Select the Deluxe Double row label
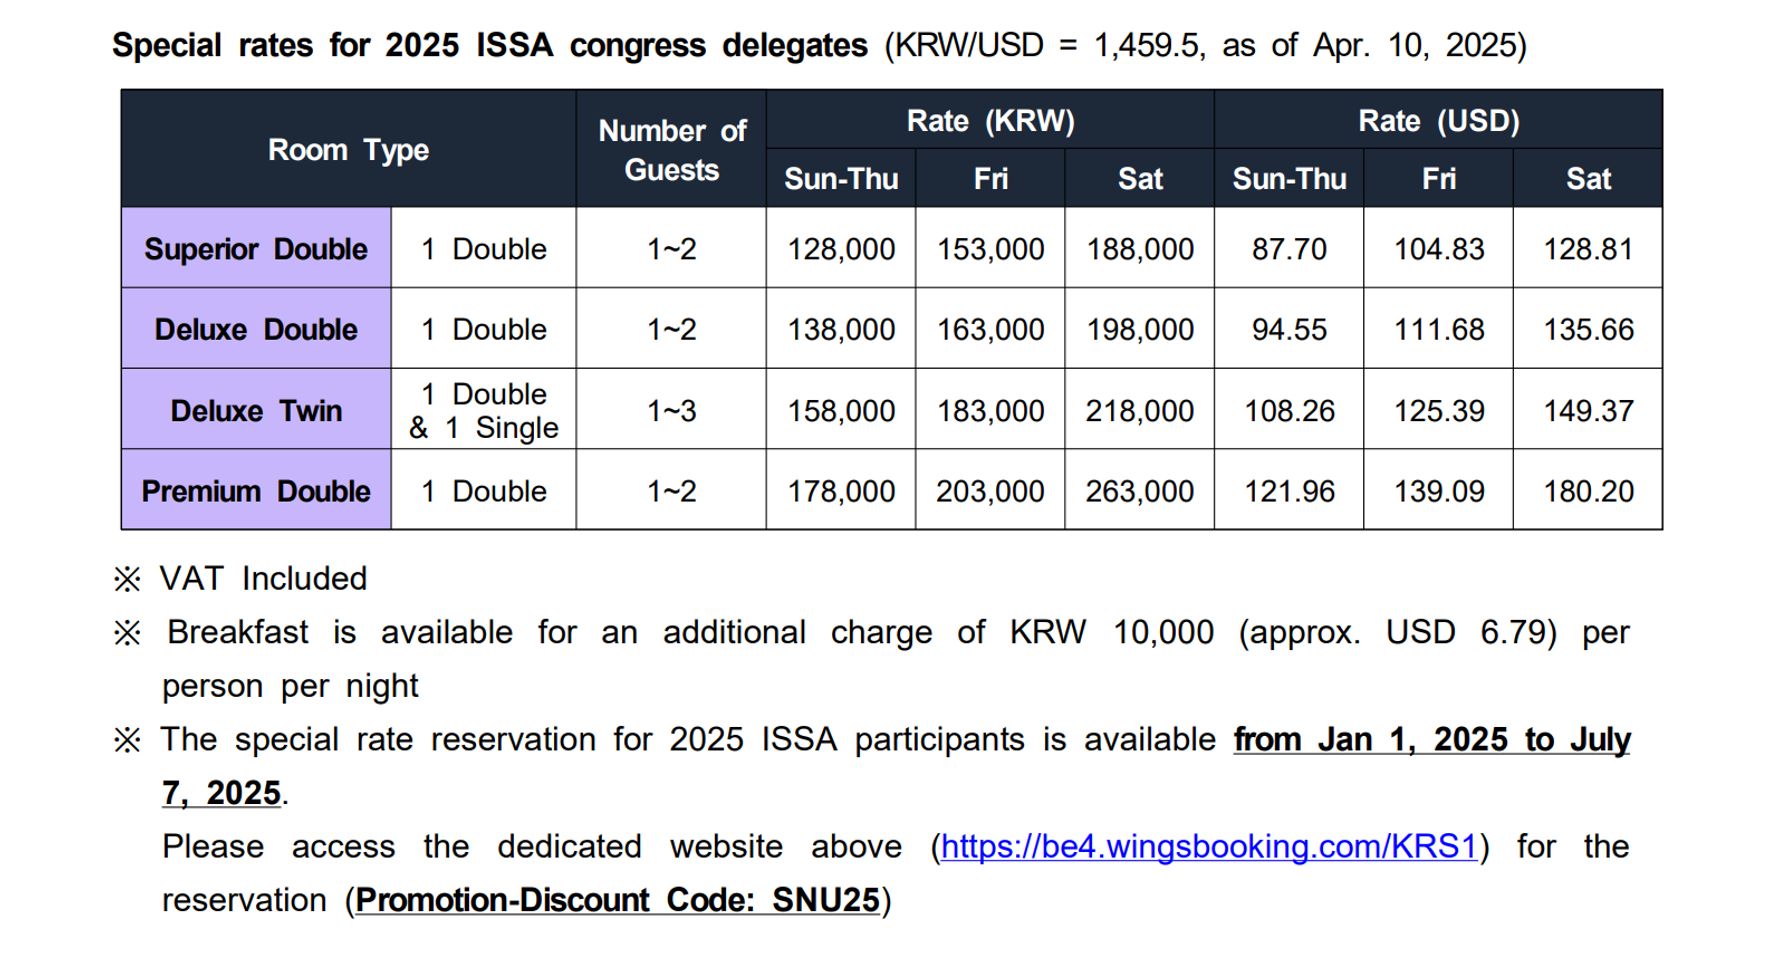The height and width of the screenshot is (978, 1788). [x=256, y=329]
